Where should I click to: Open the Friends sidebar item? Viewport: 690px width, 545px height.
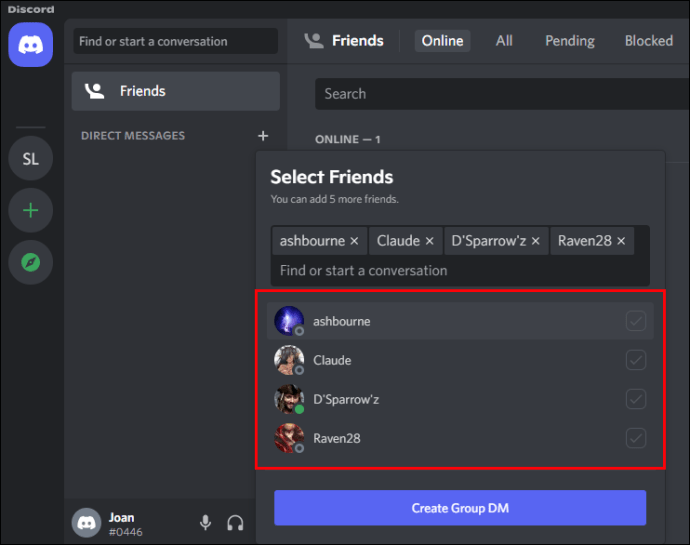176,91
